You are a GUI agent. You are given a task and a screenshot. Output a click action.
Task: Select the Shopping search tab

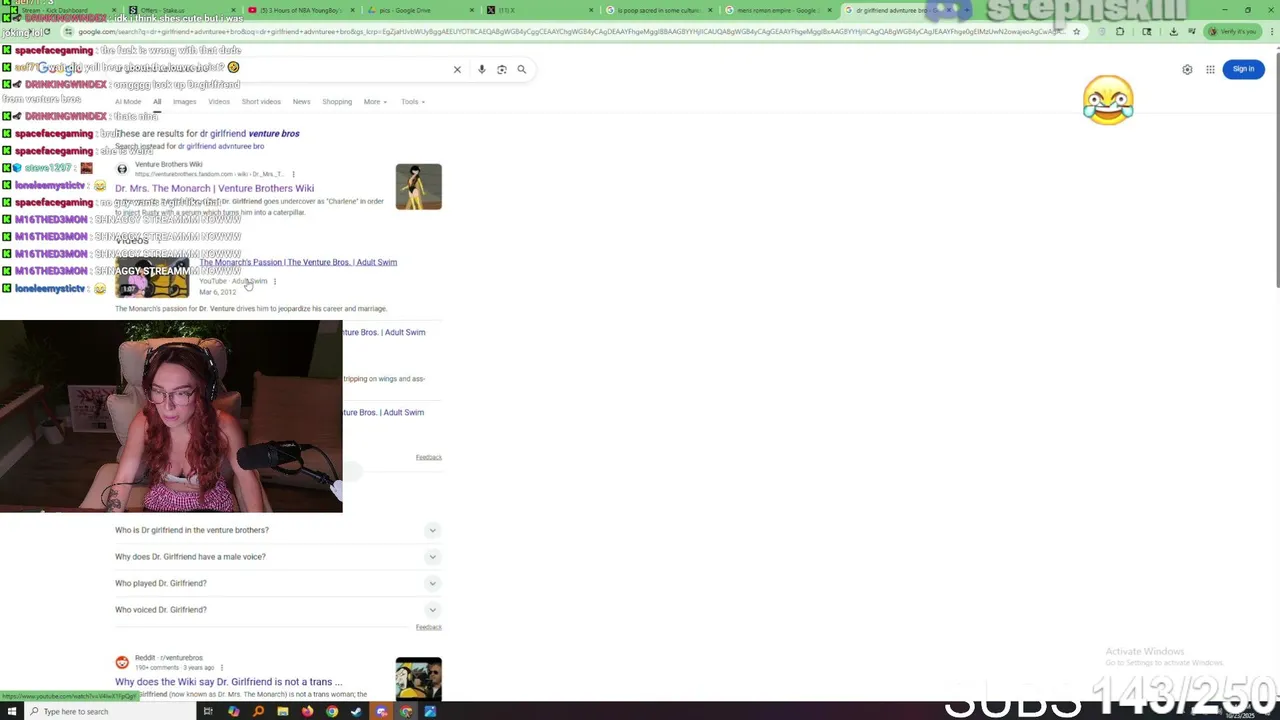(x=337, y=101)
